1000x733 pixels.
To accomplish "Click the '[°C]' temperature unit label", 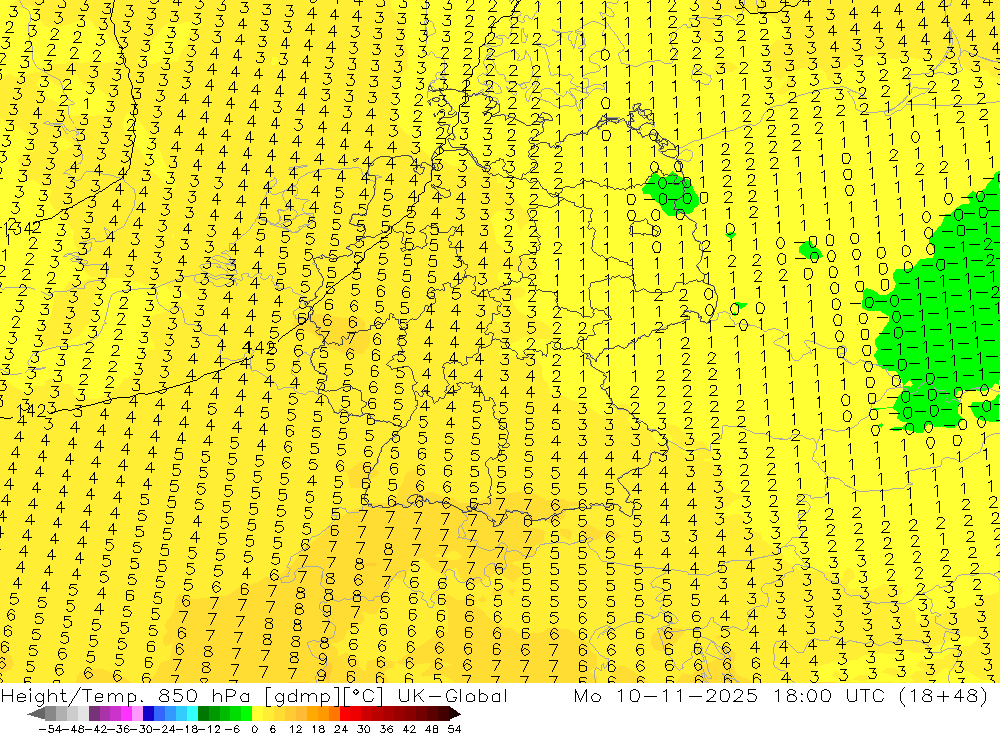I will click(x=364, y=696).
